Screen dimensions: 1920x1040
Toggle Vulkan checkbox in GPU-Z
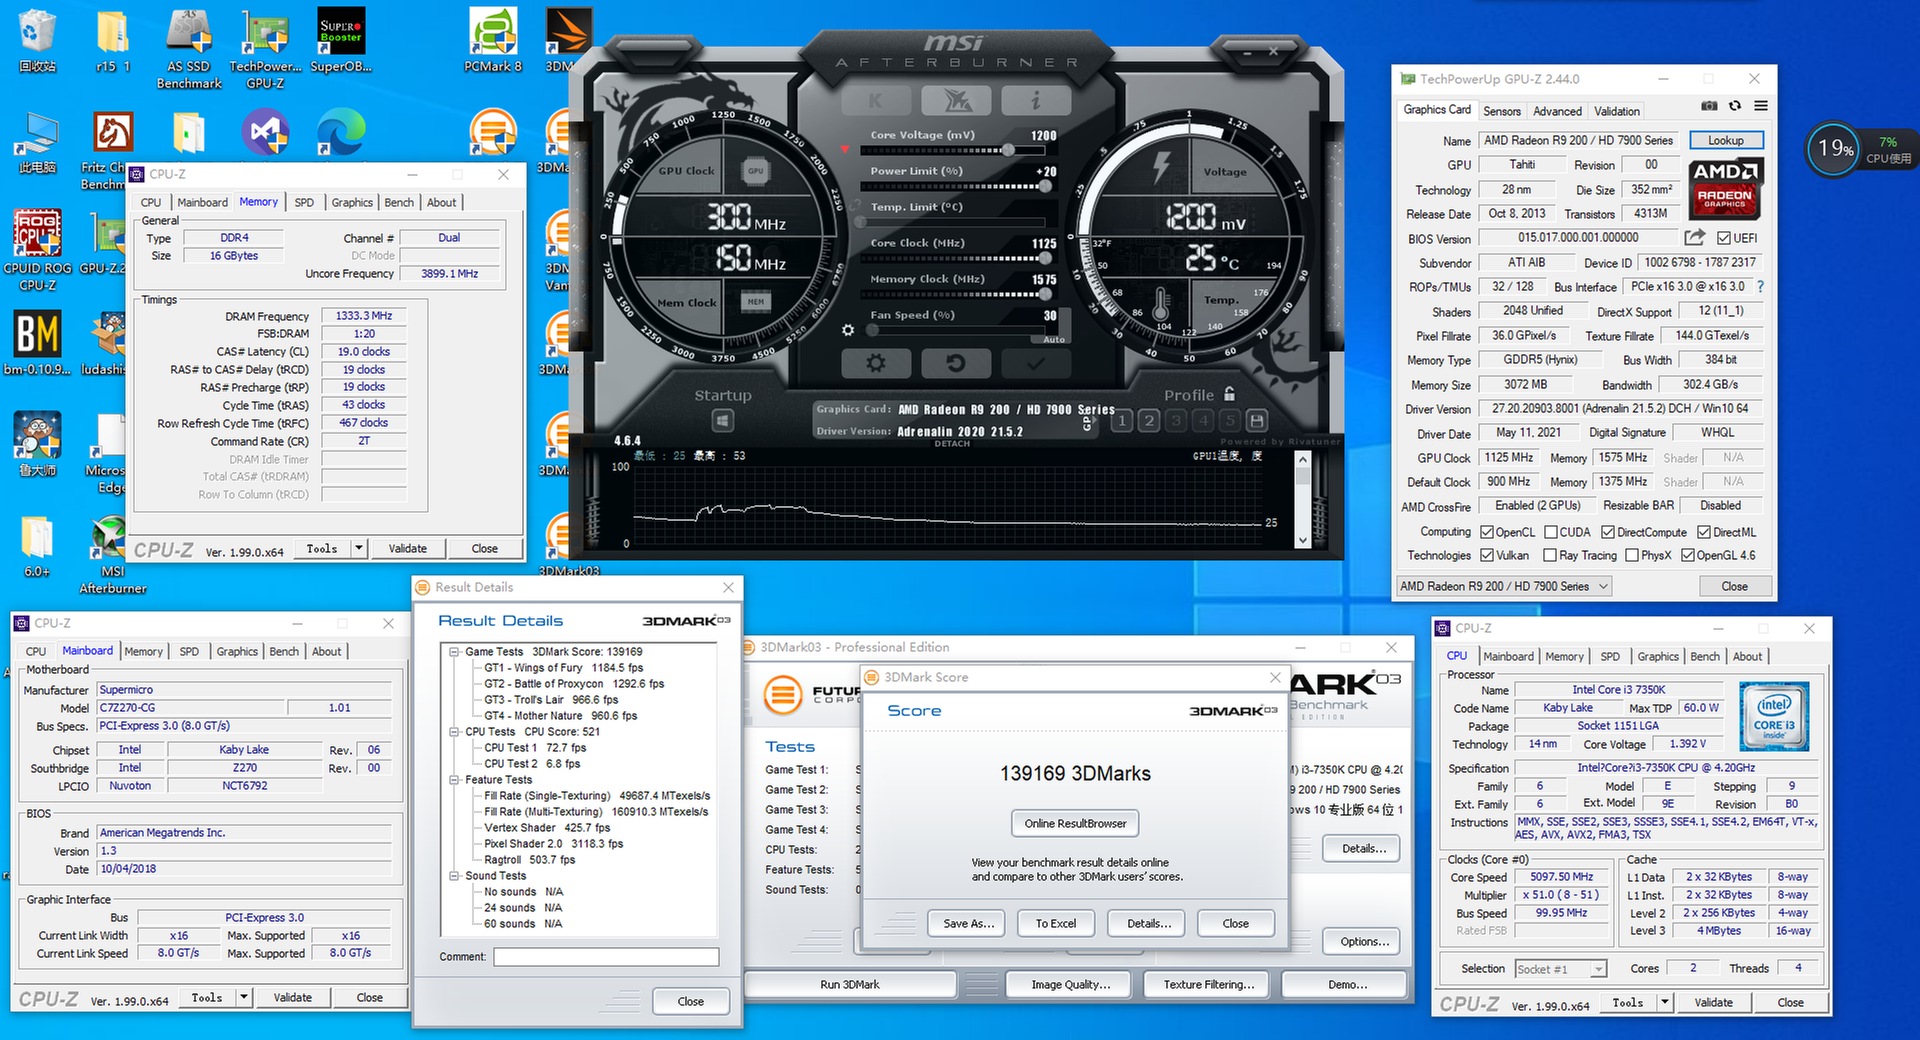(x=1487, y=555)
